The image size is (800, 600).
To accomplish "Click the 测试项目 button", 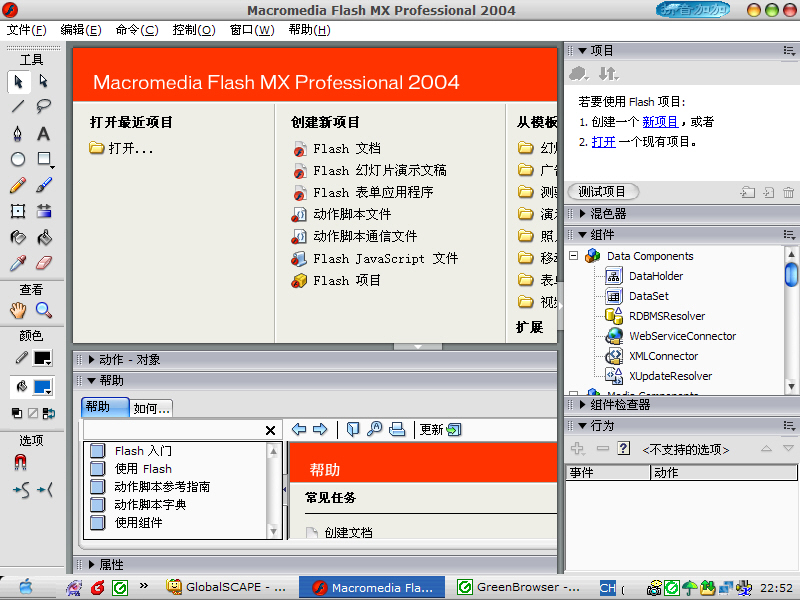I will pyautogui.click(x=602, y=192).
